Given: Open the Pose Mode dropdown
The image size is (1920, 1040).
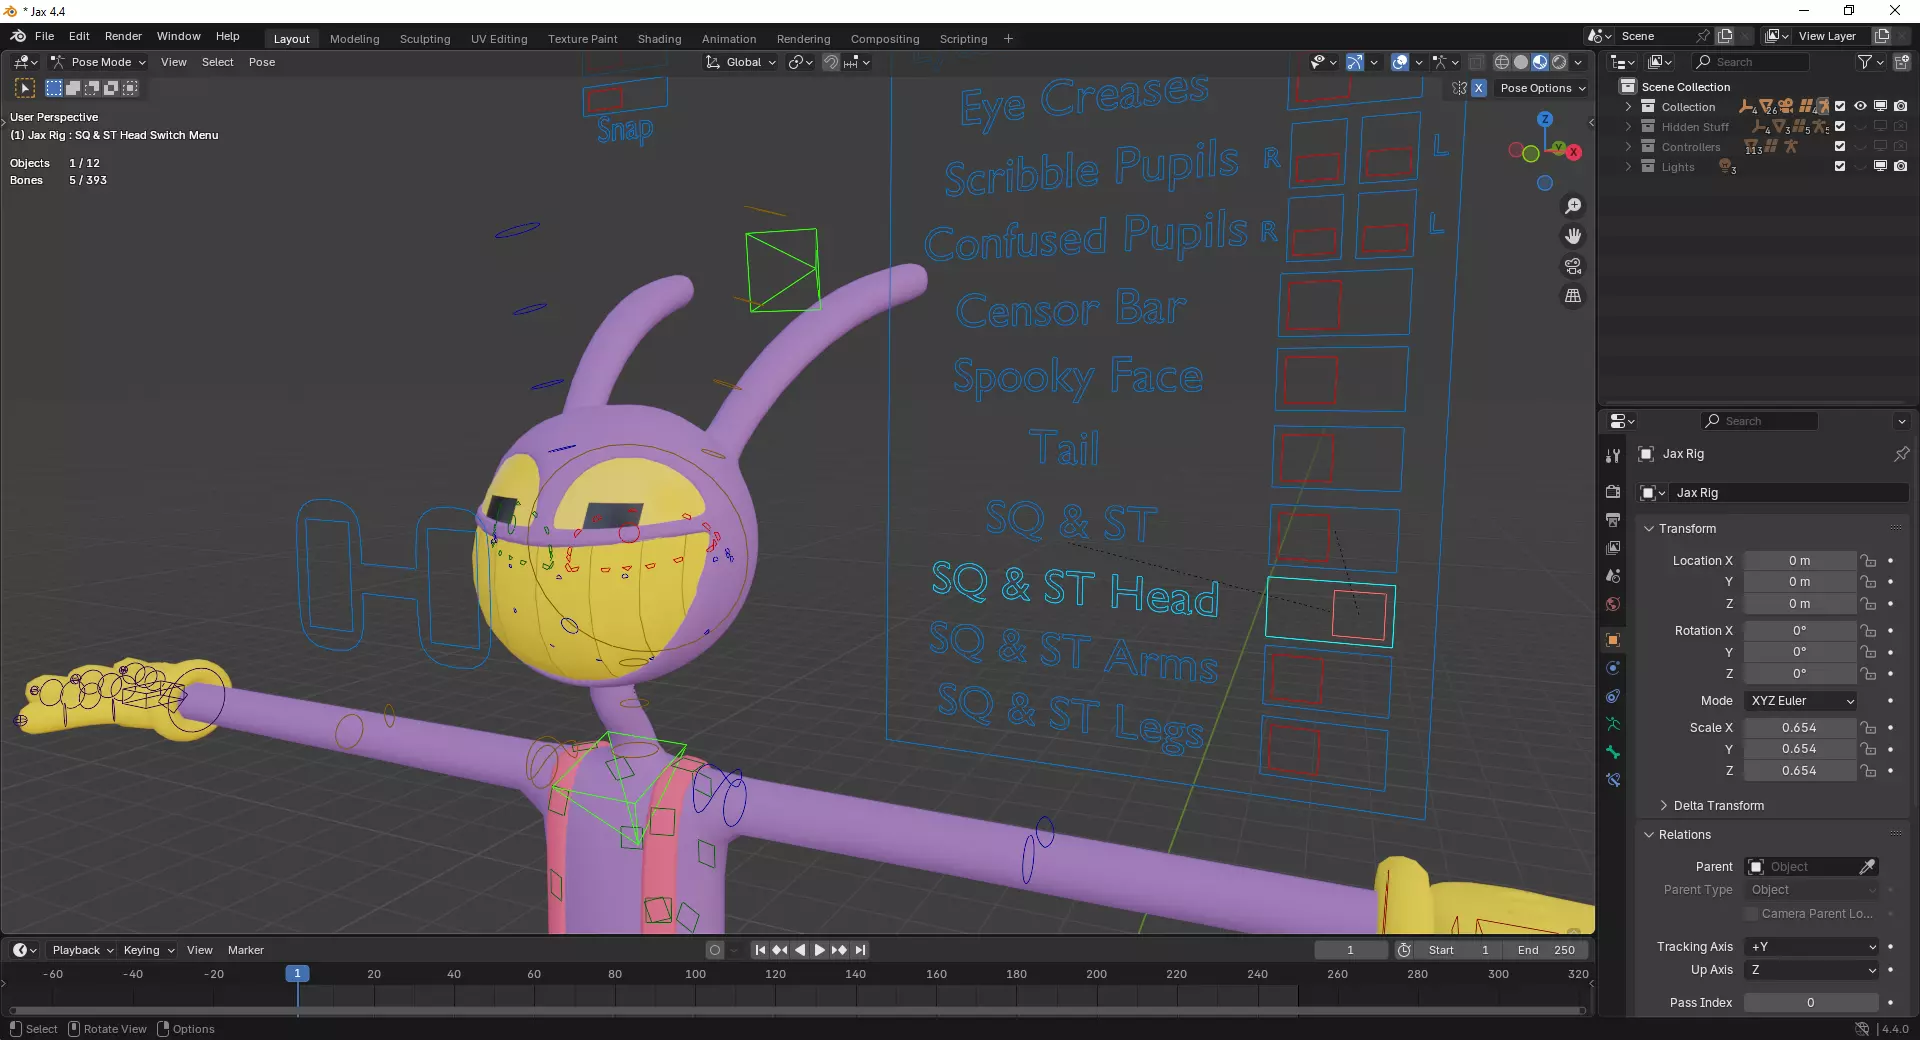Looking at the screenshot, I should tap(98, 62).
